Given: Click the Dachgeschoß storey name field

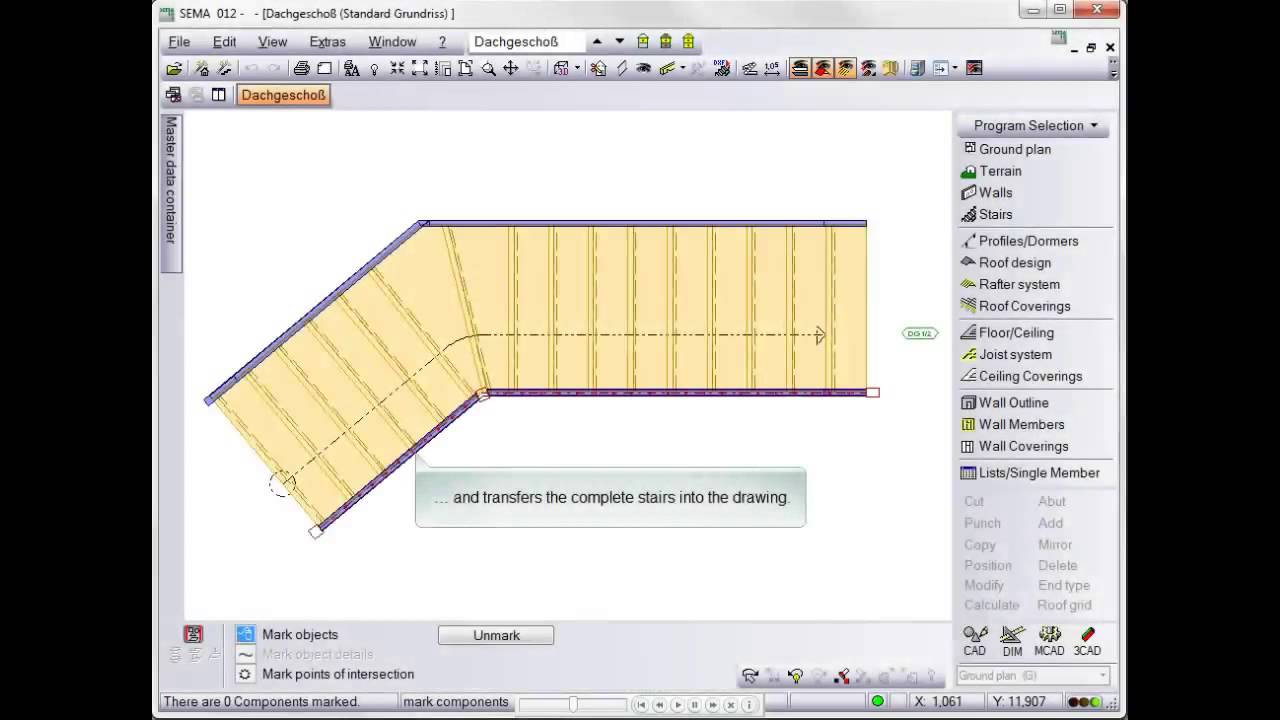Looking at the screenshot, I should tap(527, 42).
